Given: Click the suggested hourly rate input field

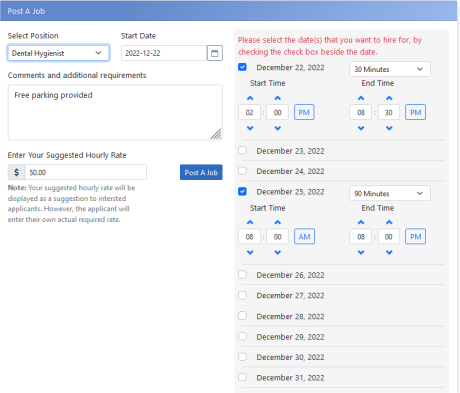Looking at the screenshot, I should tap(86, 172).
